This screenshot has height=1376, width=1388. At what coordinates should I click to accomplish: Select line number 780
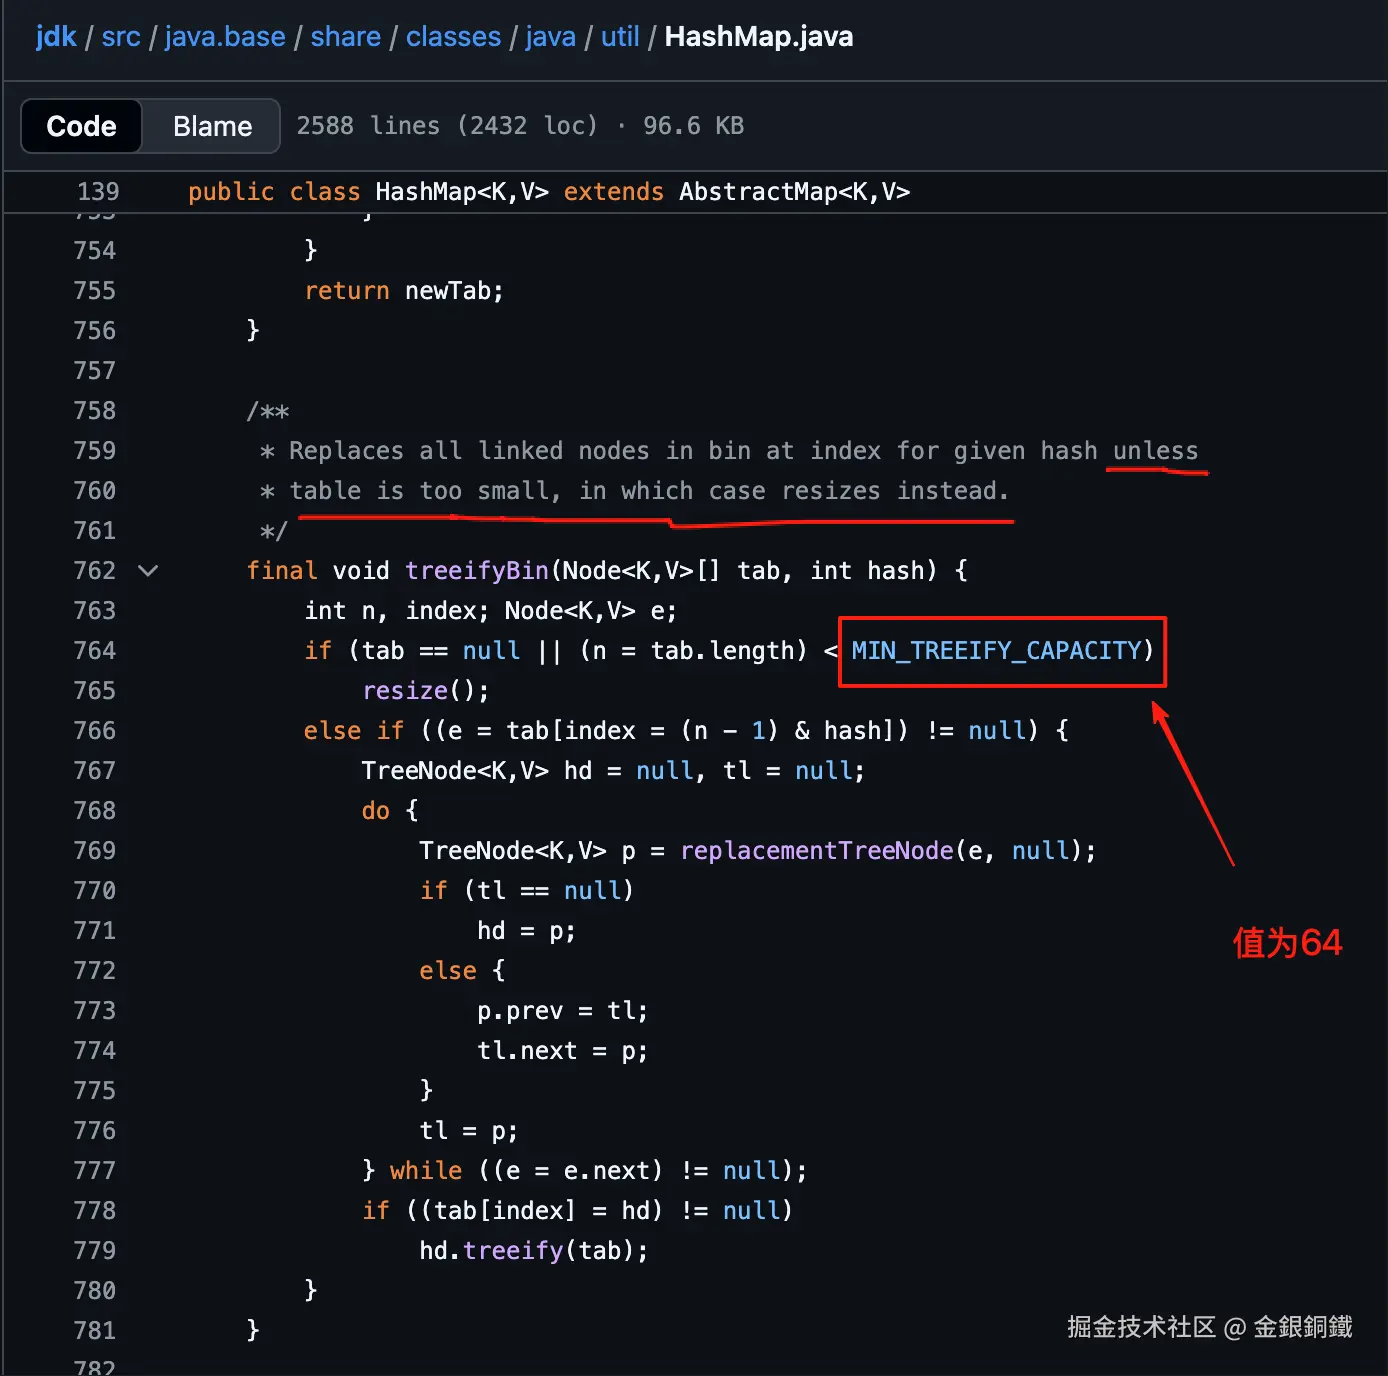tap(95, 1291)
